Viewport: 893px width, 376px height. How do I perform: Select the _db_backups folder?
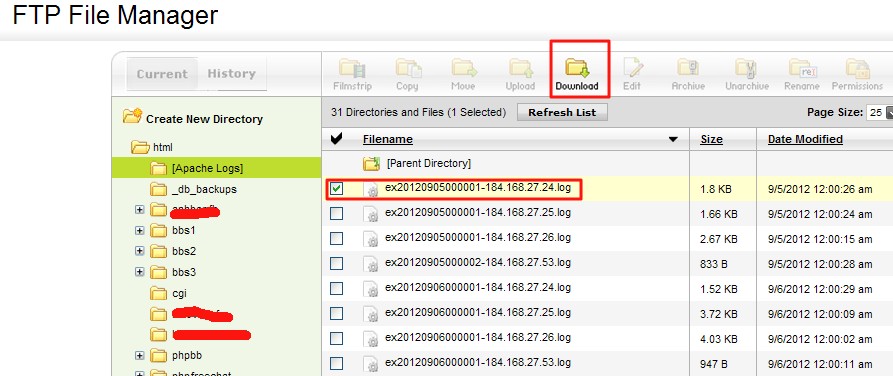pyautogui.click(x=204, y=189)
